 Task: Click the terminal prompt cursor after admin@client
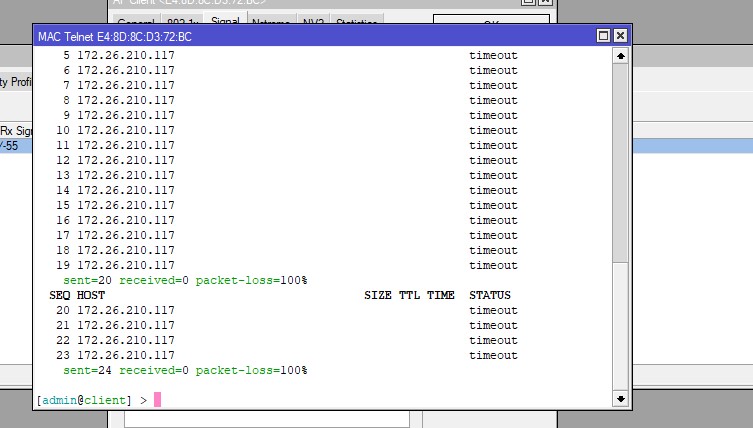coord(158,400)
